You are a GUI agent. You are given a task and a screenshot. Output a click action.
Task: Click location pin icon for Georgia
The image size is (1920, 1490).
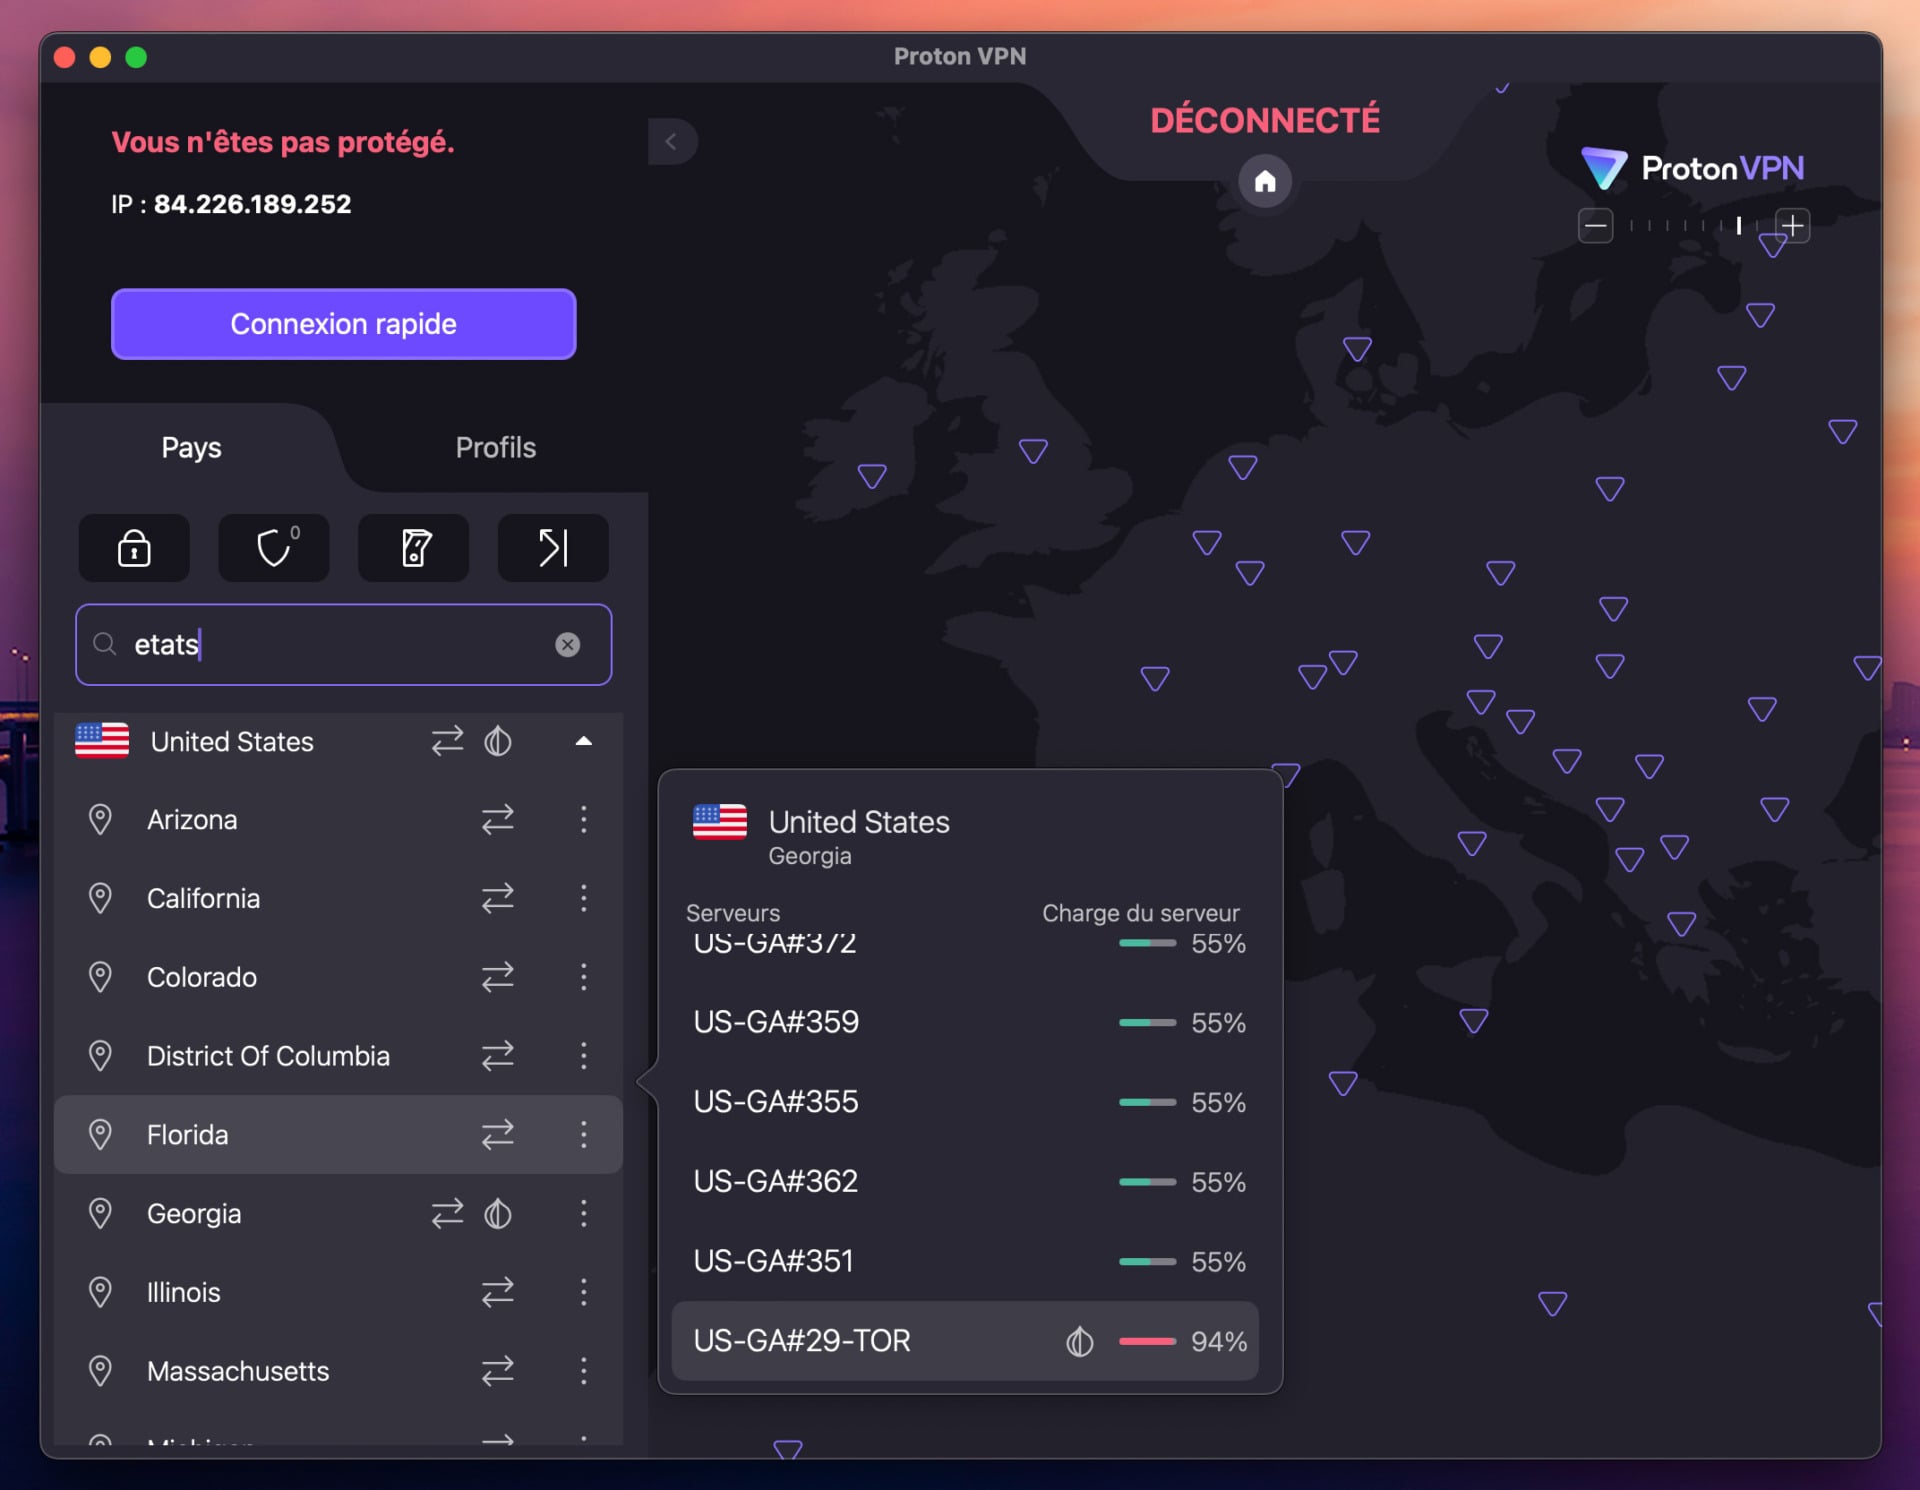pyautogui.click(x=100, y=1214)
